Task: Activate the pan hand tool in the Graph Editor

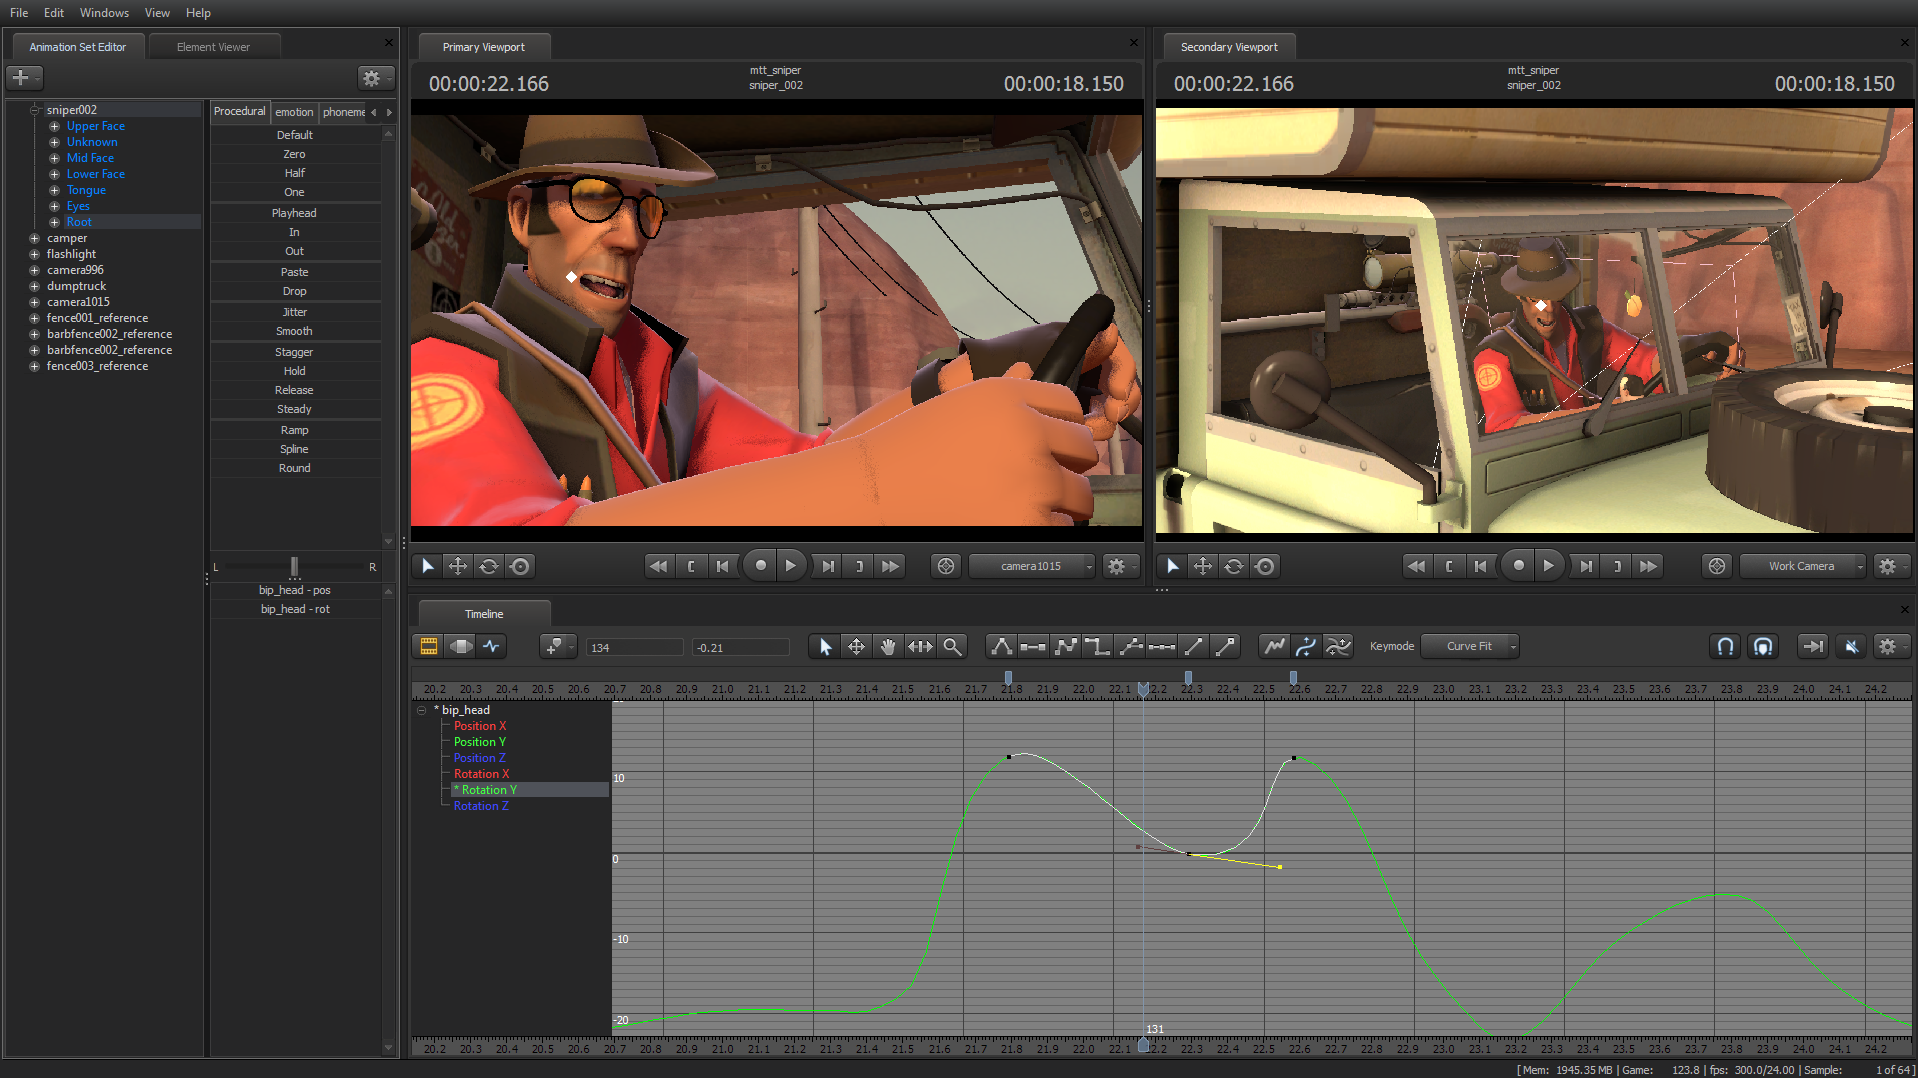Action: pos(888,646)
